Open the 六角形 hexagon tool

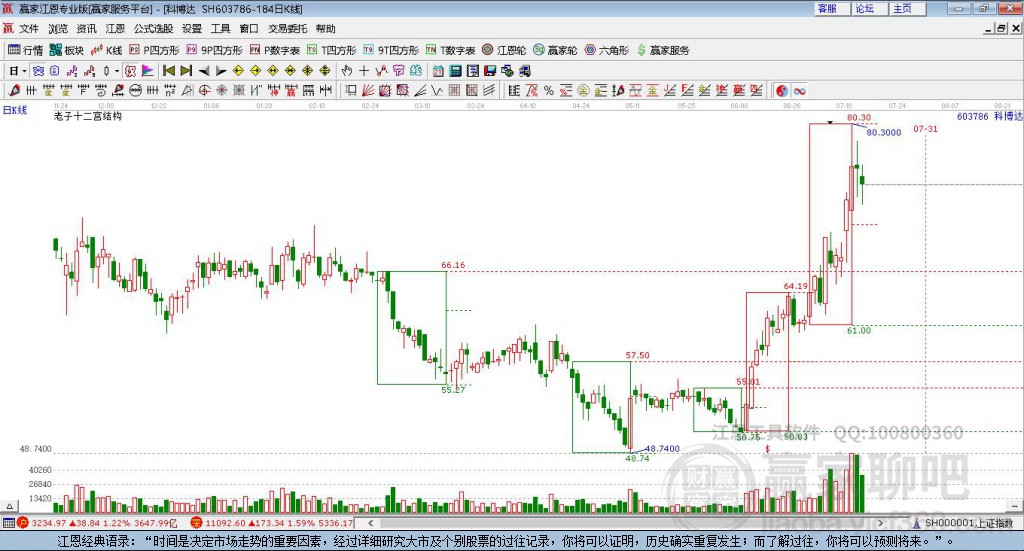click(x=607, y=50)
